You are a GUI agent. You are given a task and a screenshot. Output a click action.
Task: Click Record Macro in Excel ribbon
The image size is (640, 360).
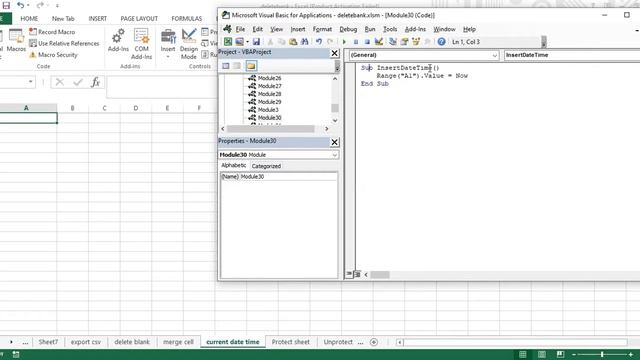click(52, 32)
